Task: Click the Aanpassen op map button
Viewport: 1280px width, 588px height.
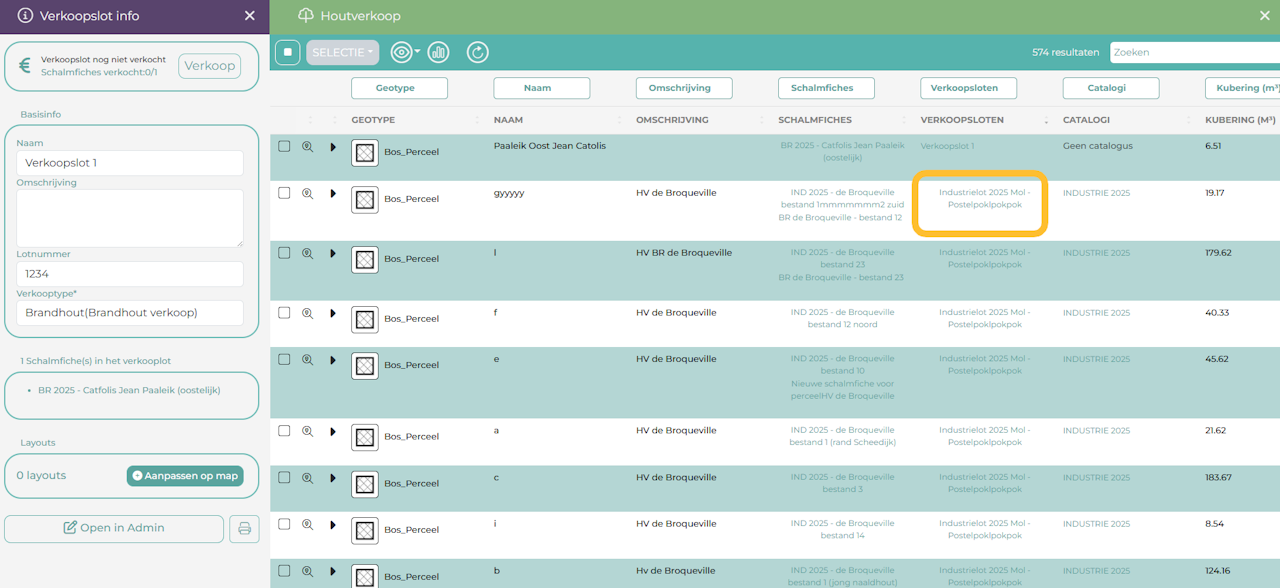Action: (x=185, y=476)
